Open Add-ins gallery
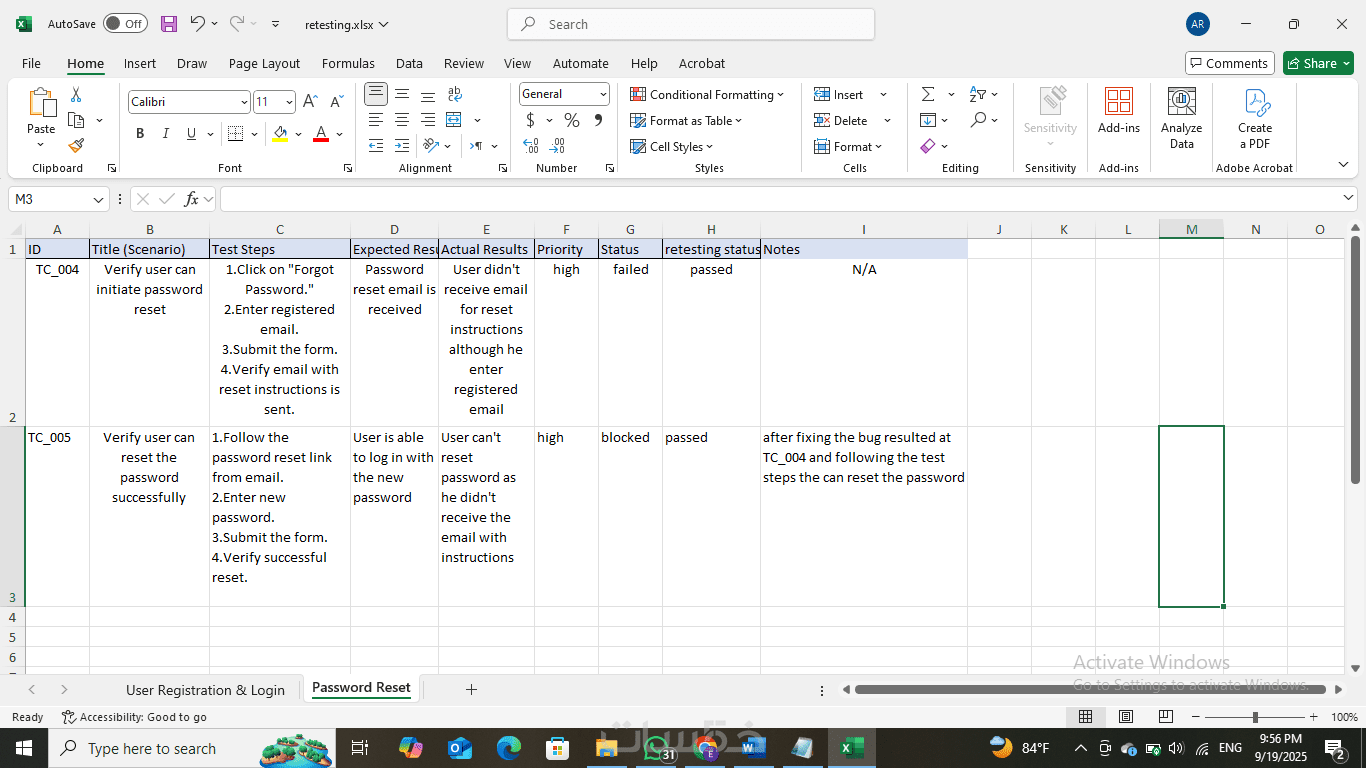This screenshot has width=1366, height=768. coord(1118,110)
